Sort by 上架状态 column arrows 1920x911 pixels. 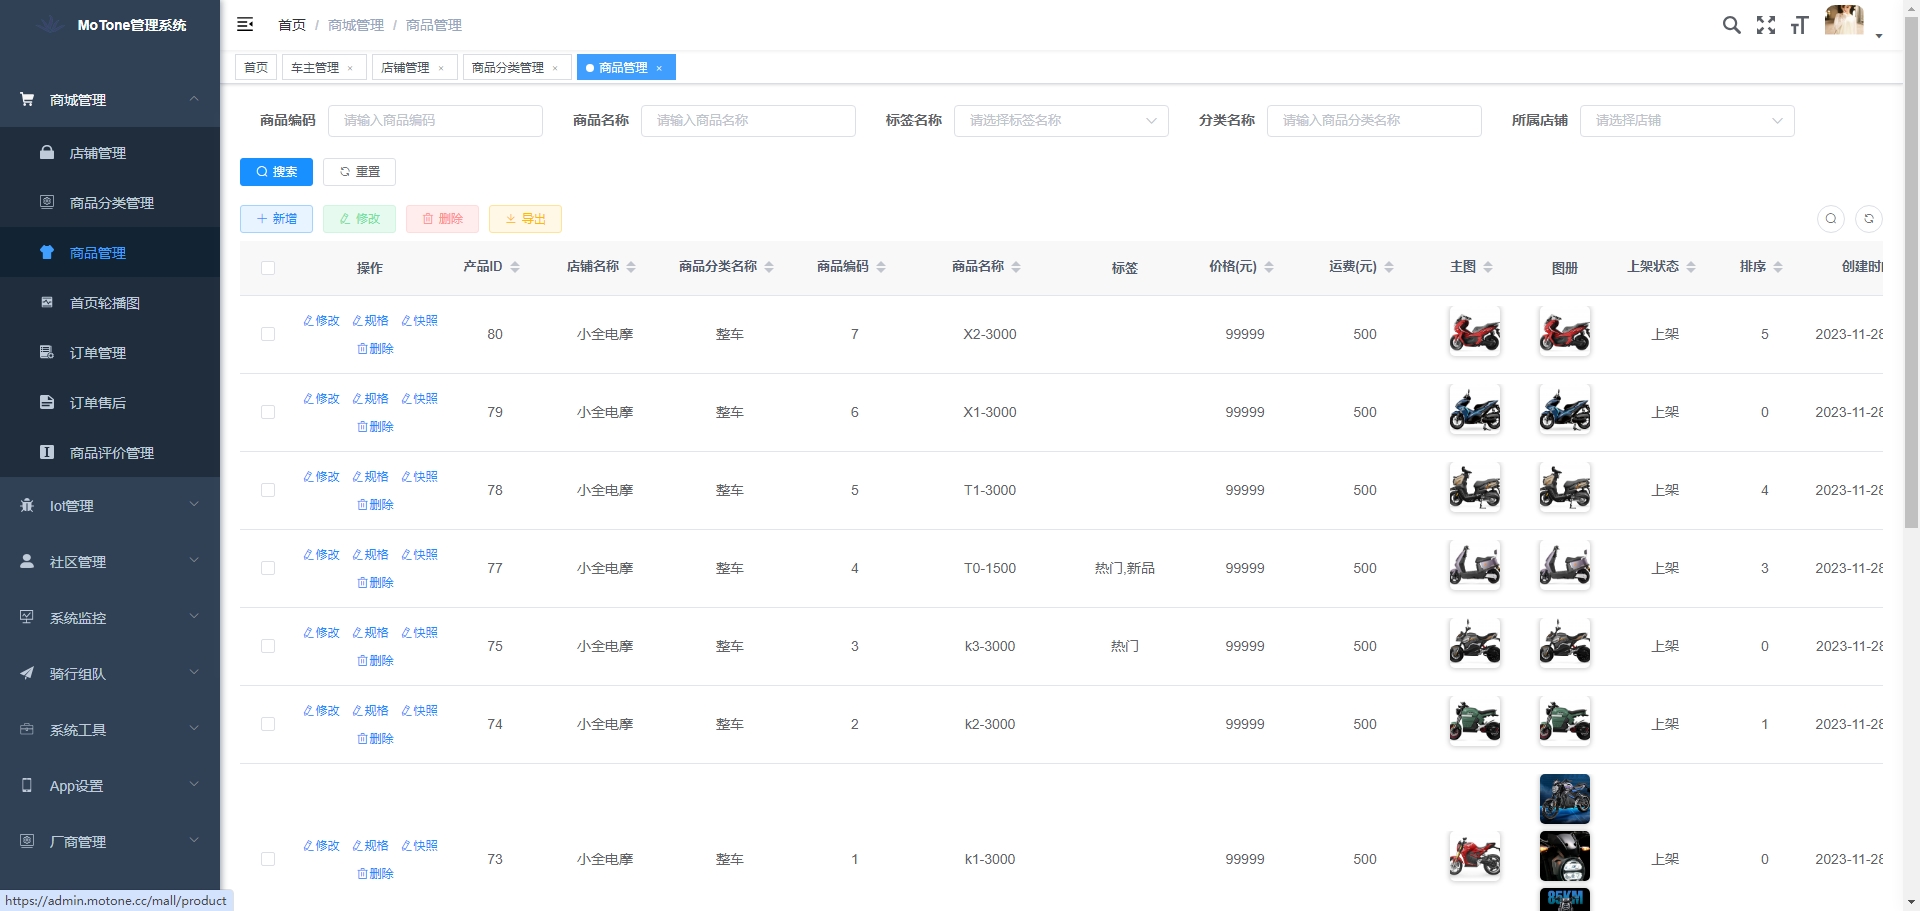point(1691,267)
